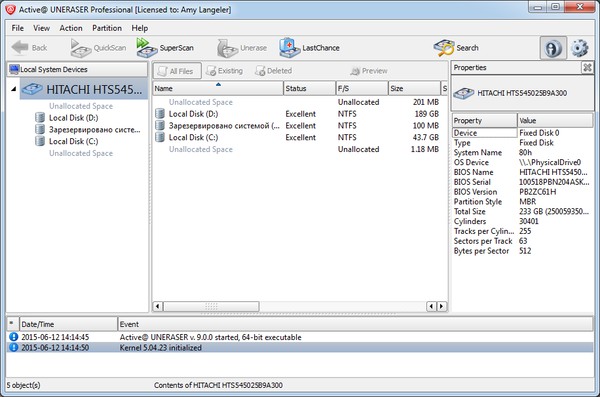Select the Partition Style property row
The image size is (600, 397).
click(522, 202)
